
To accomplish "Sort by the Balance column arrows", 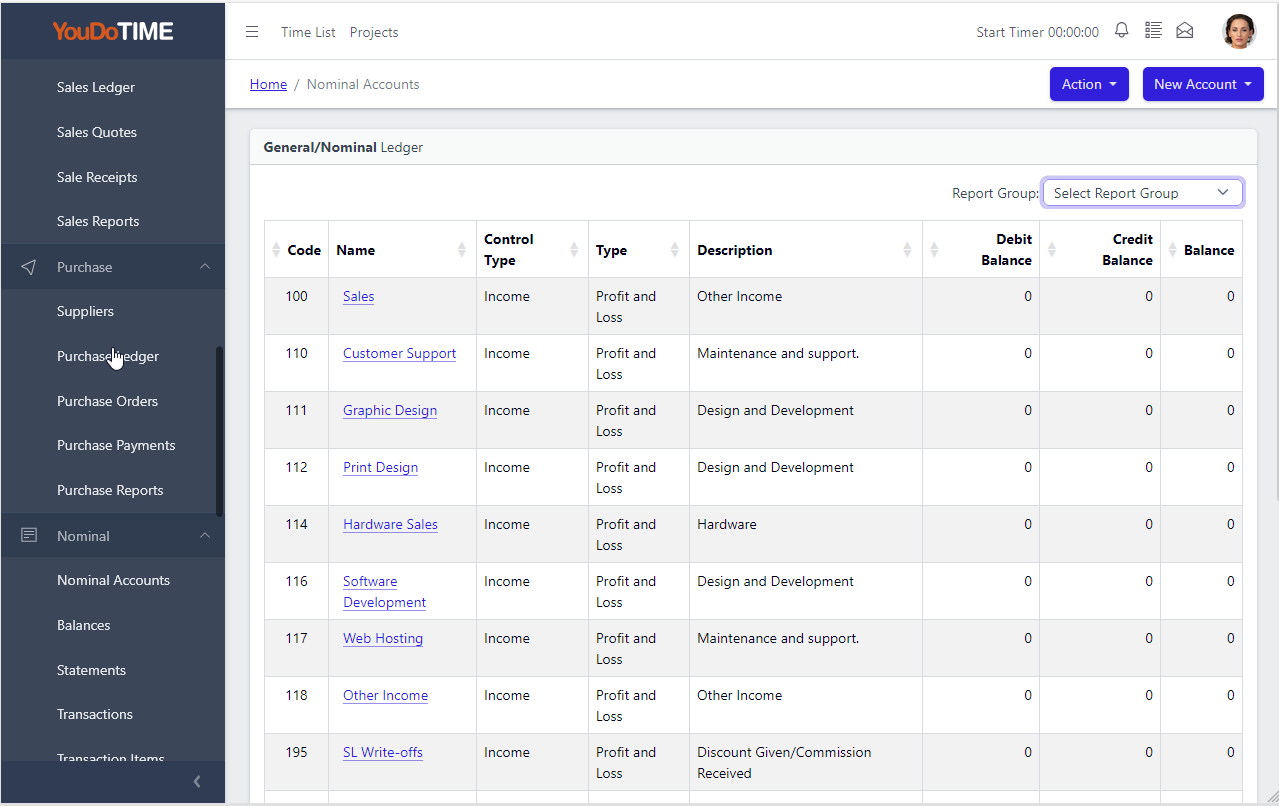I will click(1172, 250).
